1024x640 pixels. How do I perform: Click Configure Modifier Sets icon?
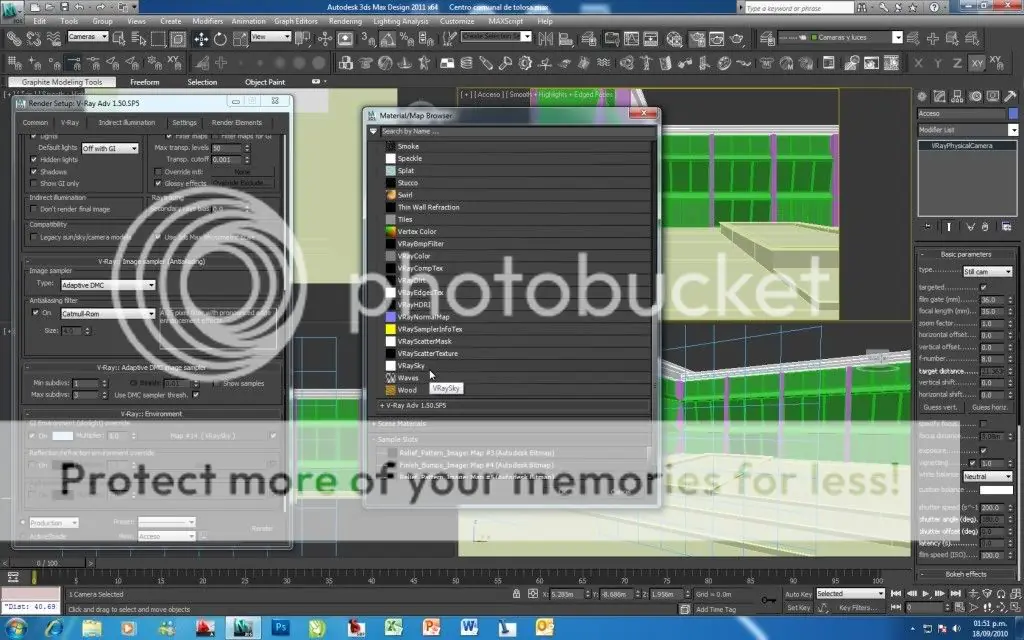pos(1006,227)
